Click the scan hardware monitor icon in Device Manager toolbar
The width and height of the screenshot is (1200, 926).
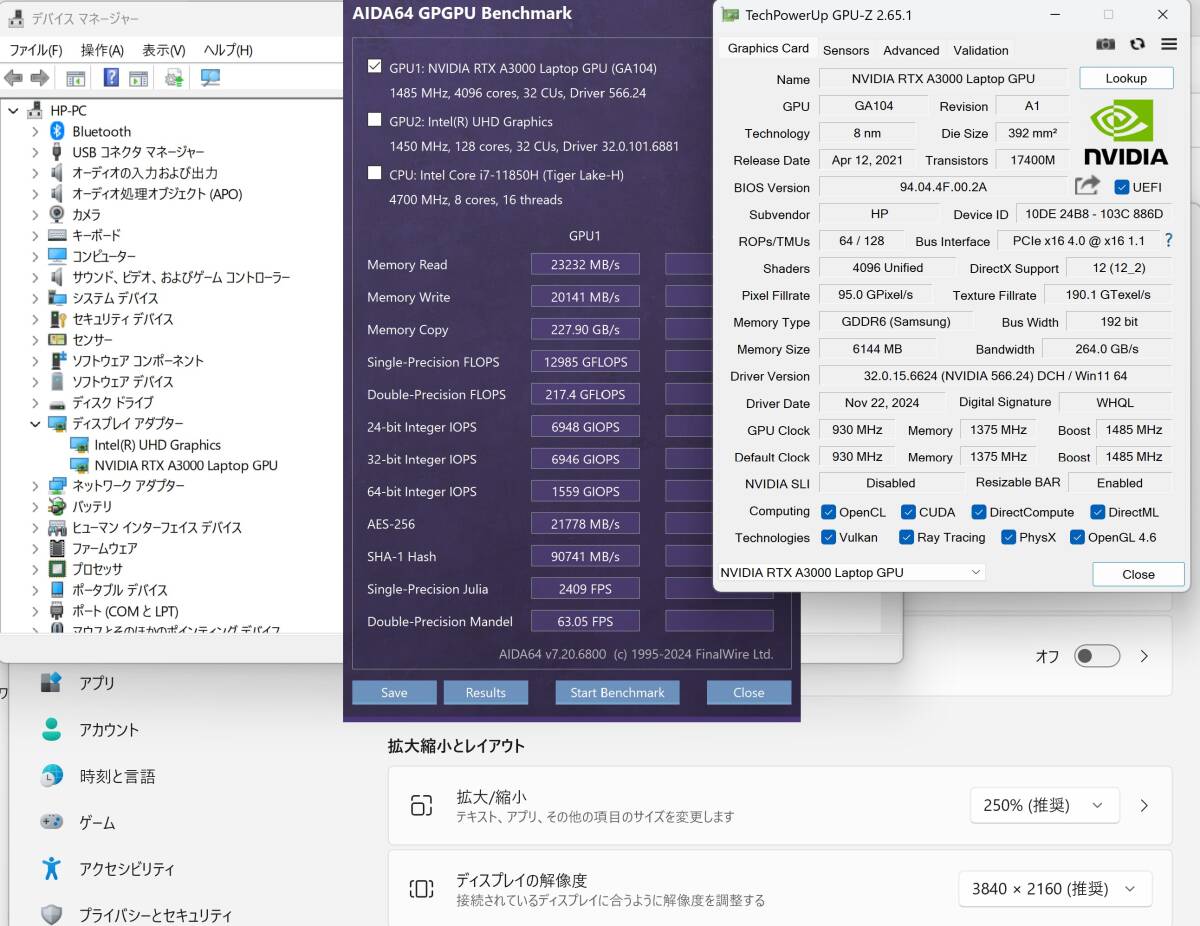pyautogui.click(x=210, y=78)
